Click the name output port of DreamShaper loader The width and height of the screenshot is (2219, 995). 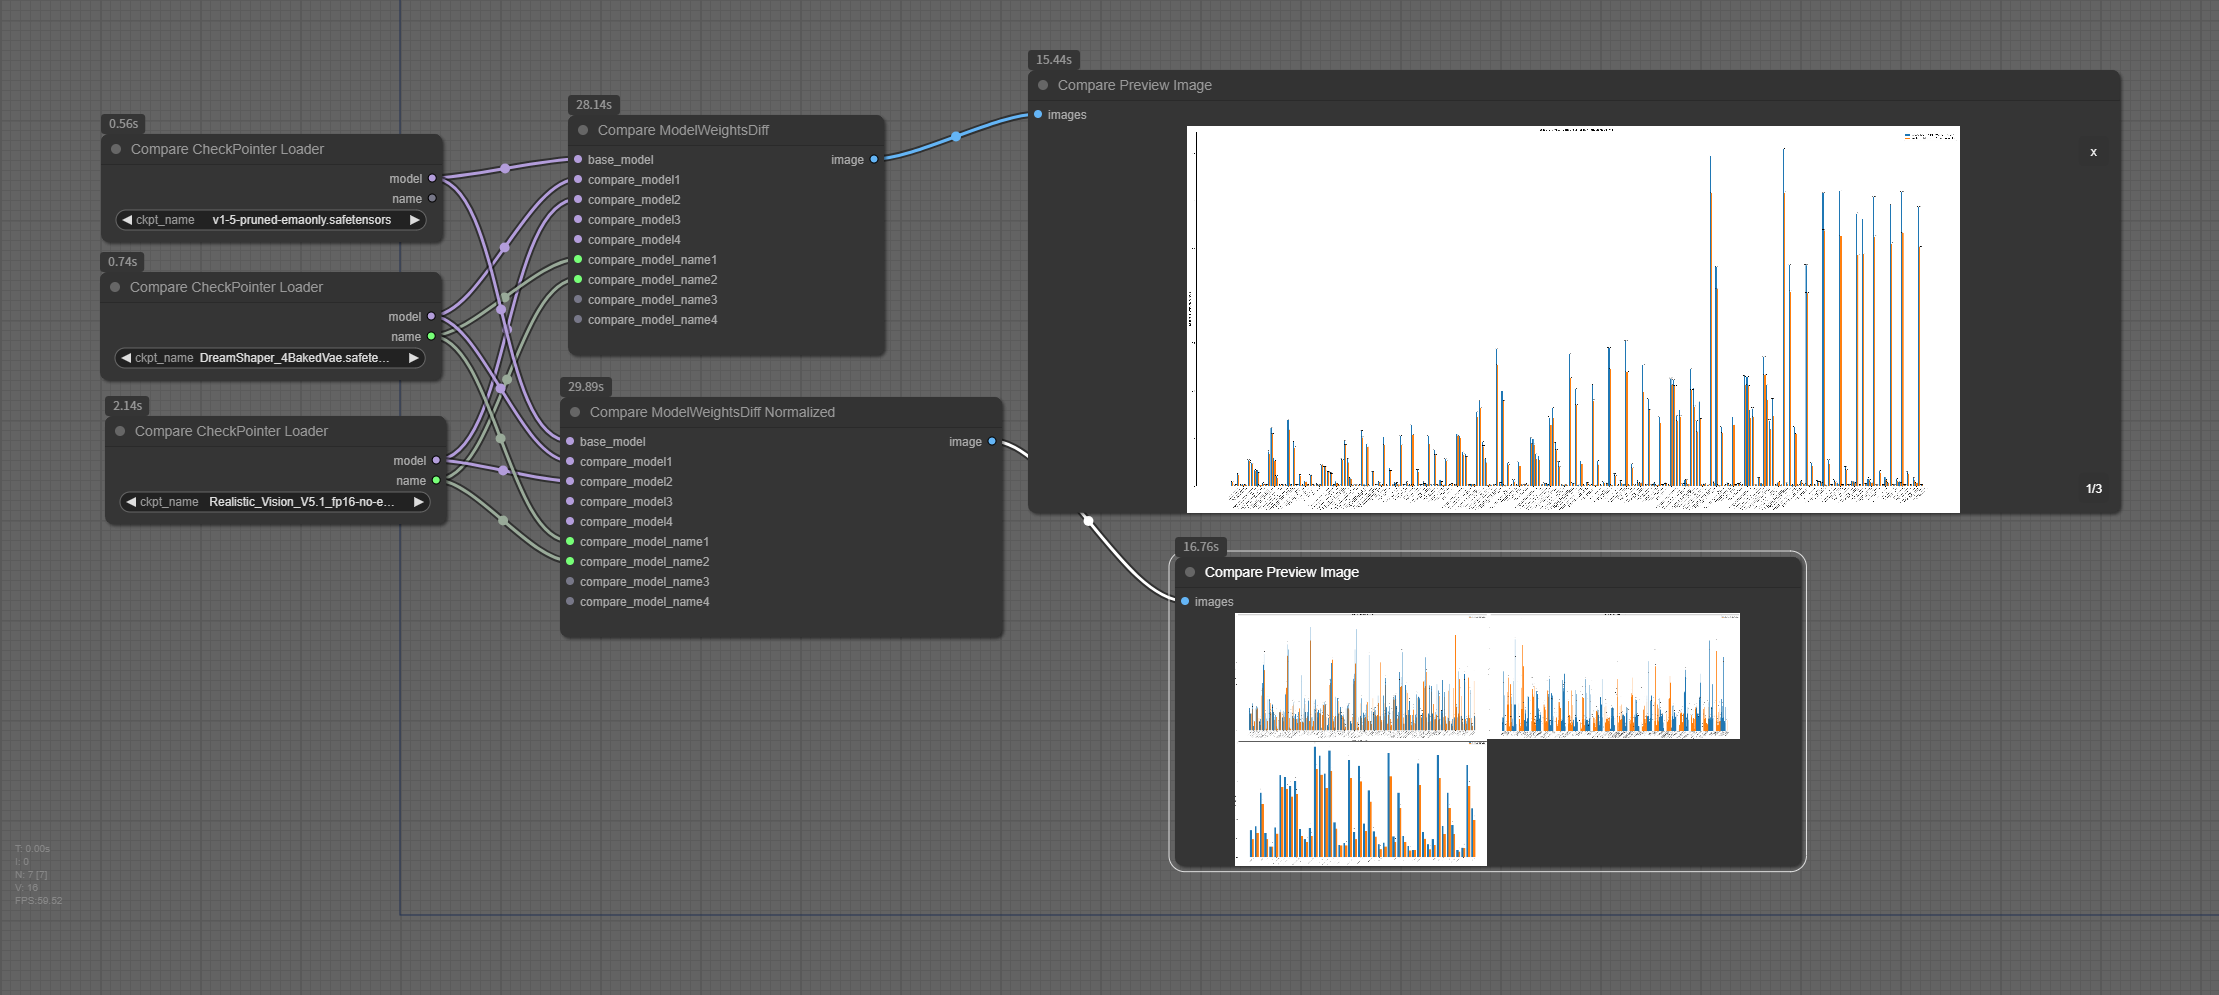(431, 336)
